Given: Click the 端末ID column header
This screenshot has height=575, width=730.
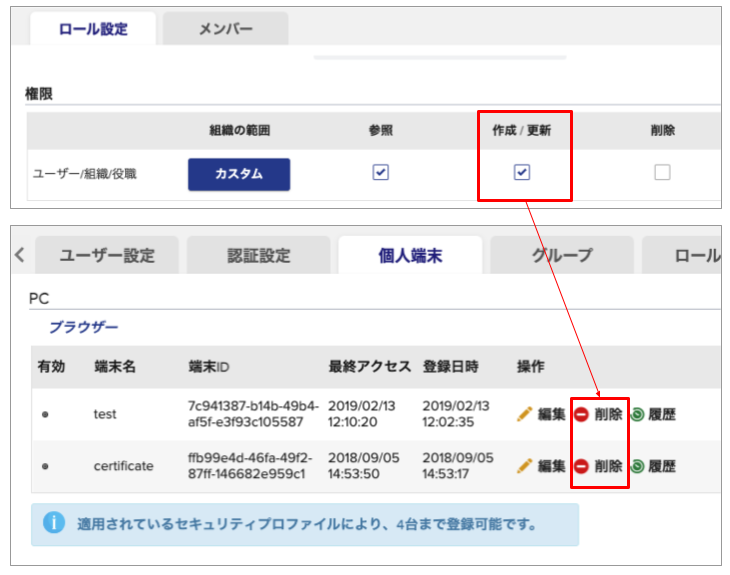Looking at the screenshot, I should 209,366.
